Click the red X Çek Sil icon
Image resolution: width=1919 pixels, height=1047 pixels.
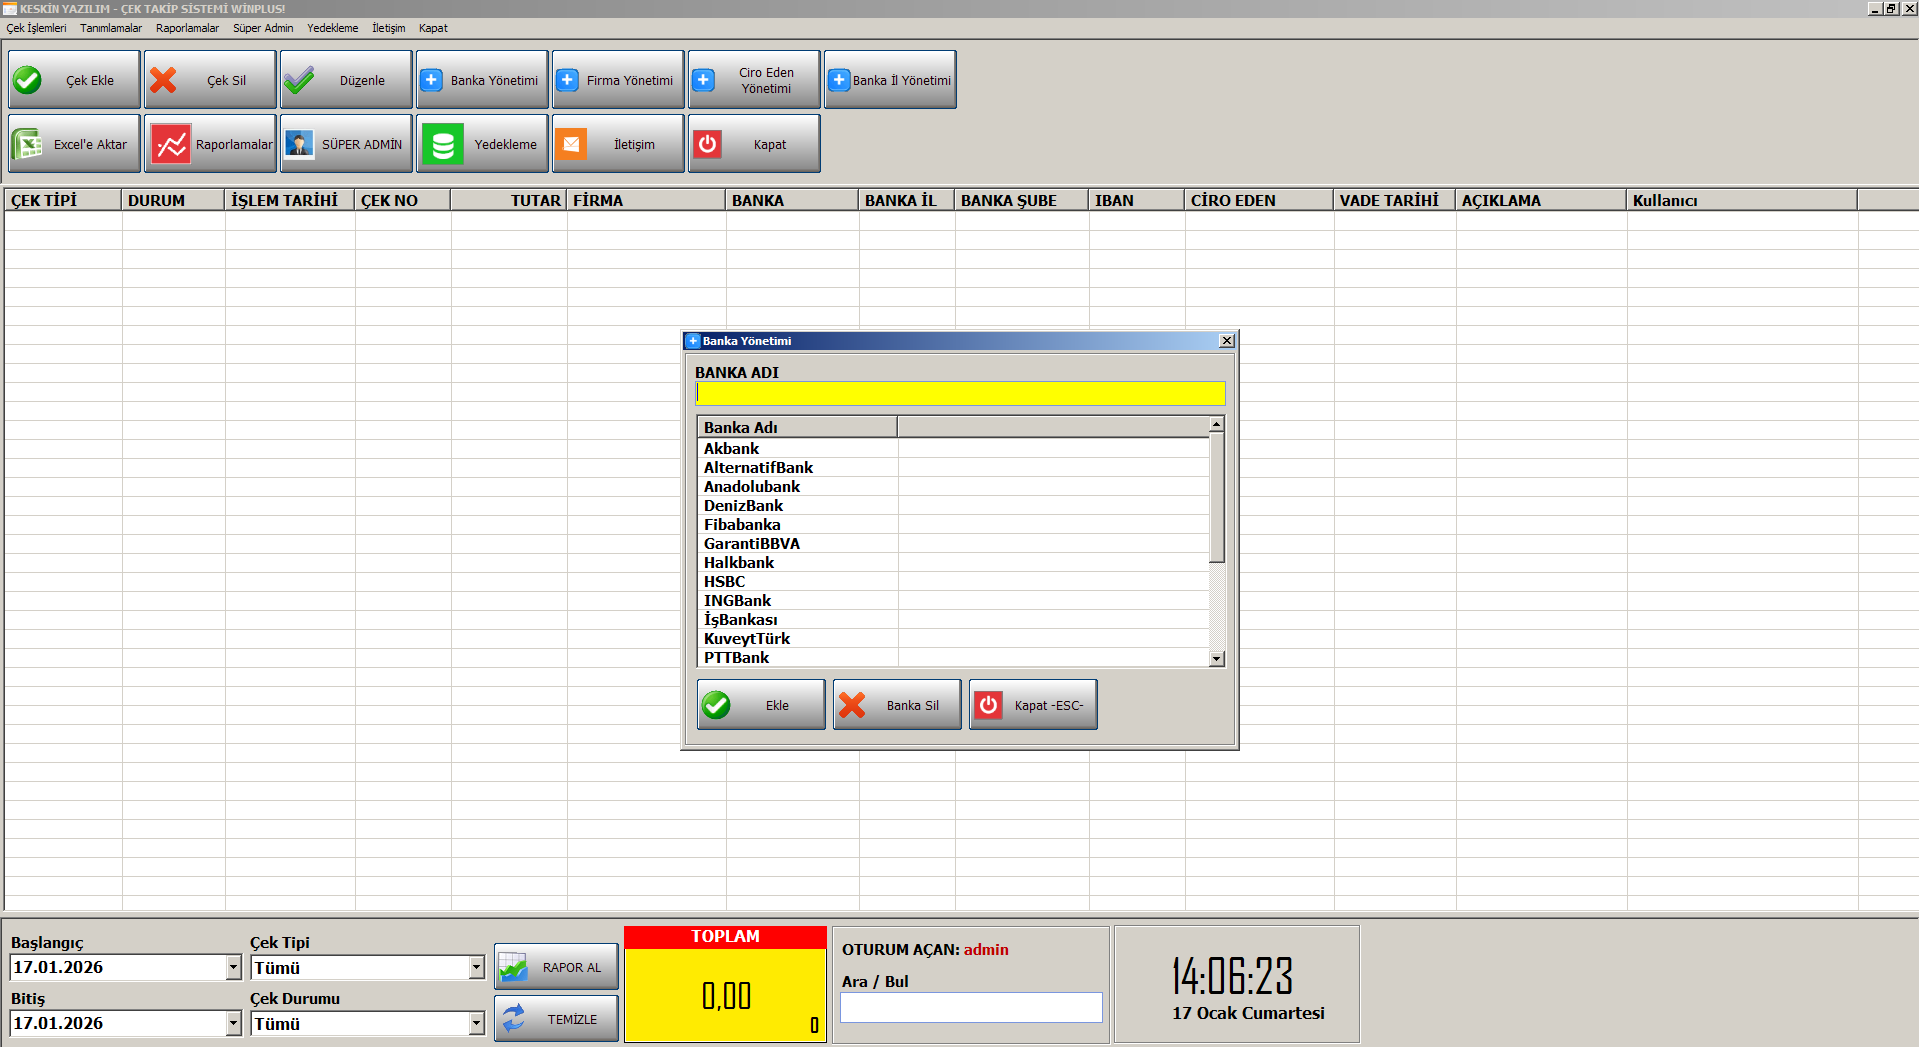[164, 80]
